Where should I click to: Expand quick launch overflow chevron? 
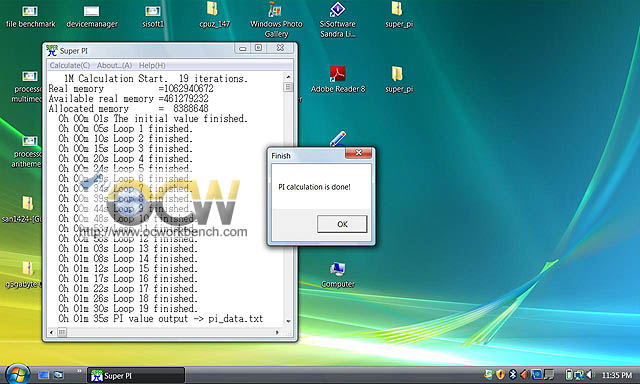[x=79, y=371]
